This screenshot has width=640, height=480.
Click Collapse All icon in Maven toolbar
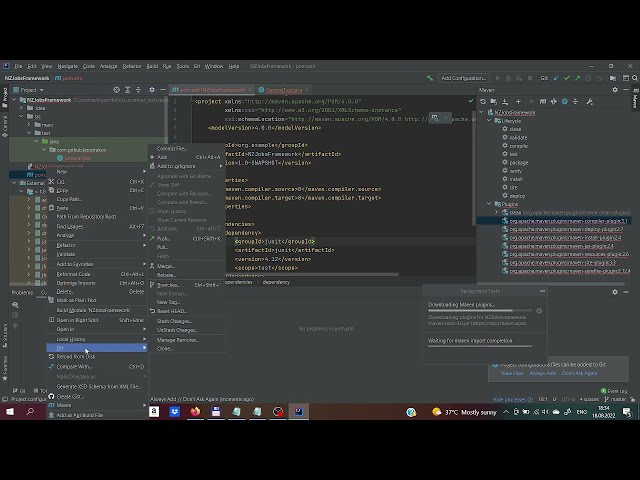coord(576,101)
